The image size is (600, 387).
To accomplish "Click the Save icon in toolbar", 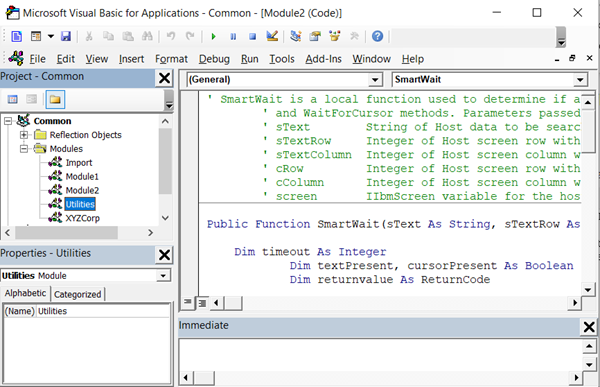I will (x=66, y=36).
